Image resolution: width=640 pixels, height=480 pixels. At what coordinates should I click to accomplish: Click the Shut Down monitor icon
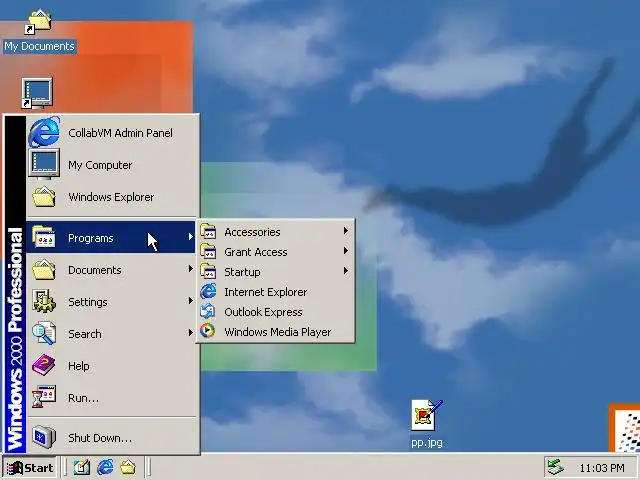(44, 437)
